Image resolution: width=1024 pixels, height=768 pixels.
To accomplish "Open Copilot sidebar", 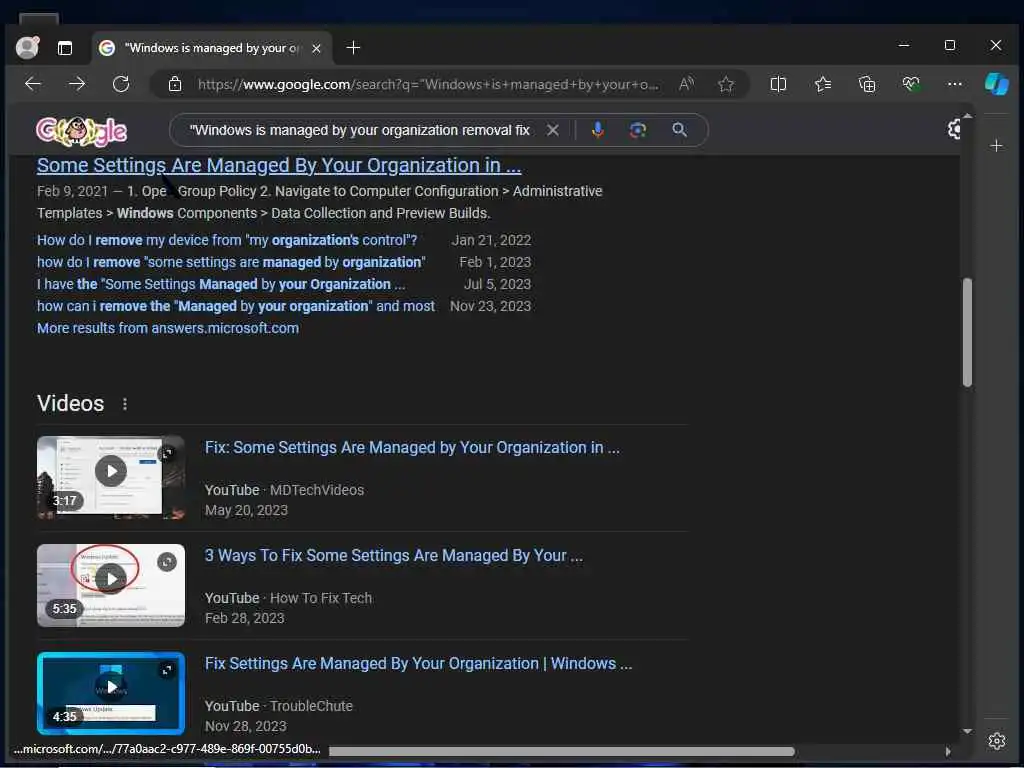I will (x=997, y=84).
